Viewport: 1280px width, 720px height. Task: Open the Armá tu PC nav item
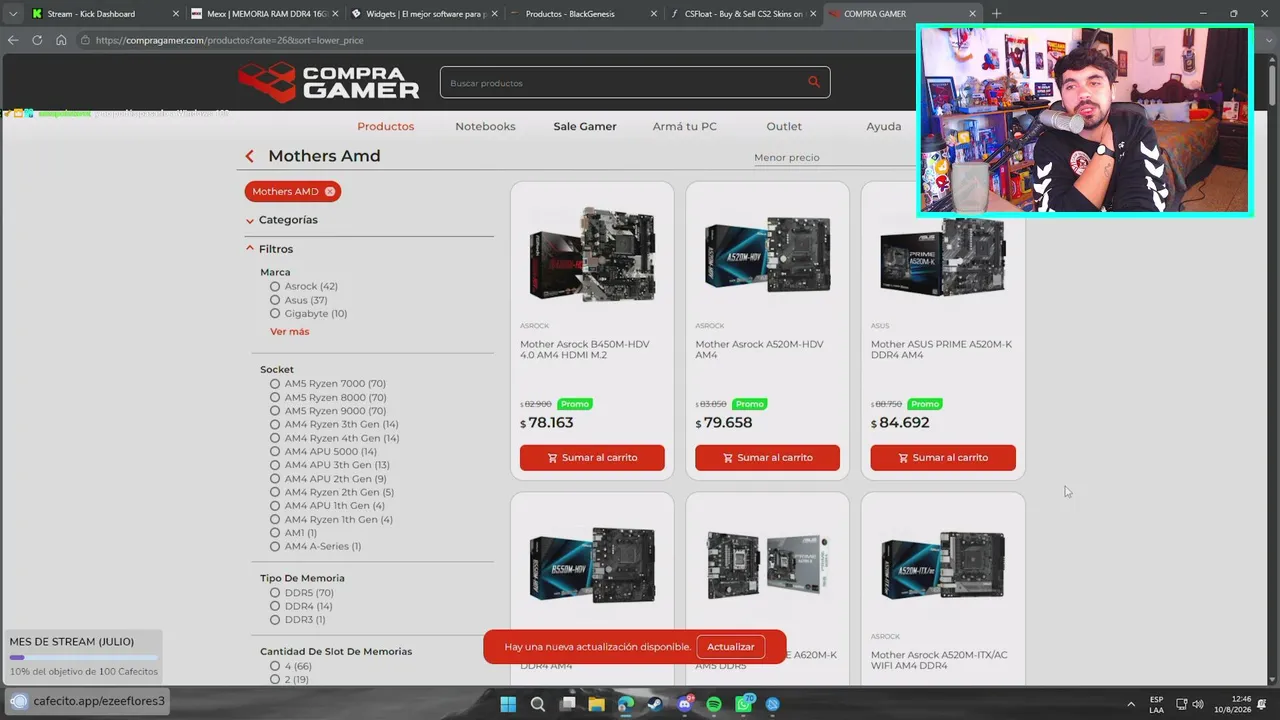(x=685, y=127)
